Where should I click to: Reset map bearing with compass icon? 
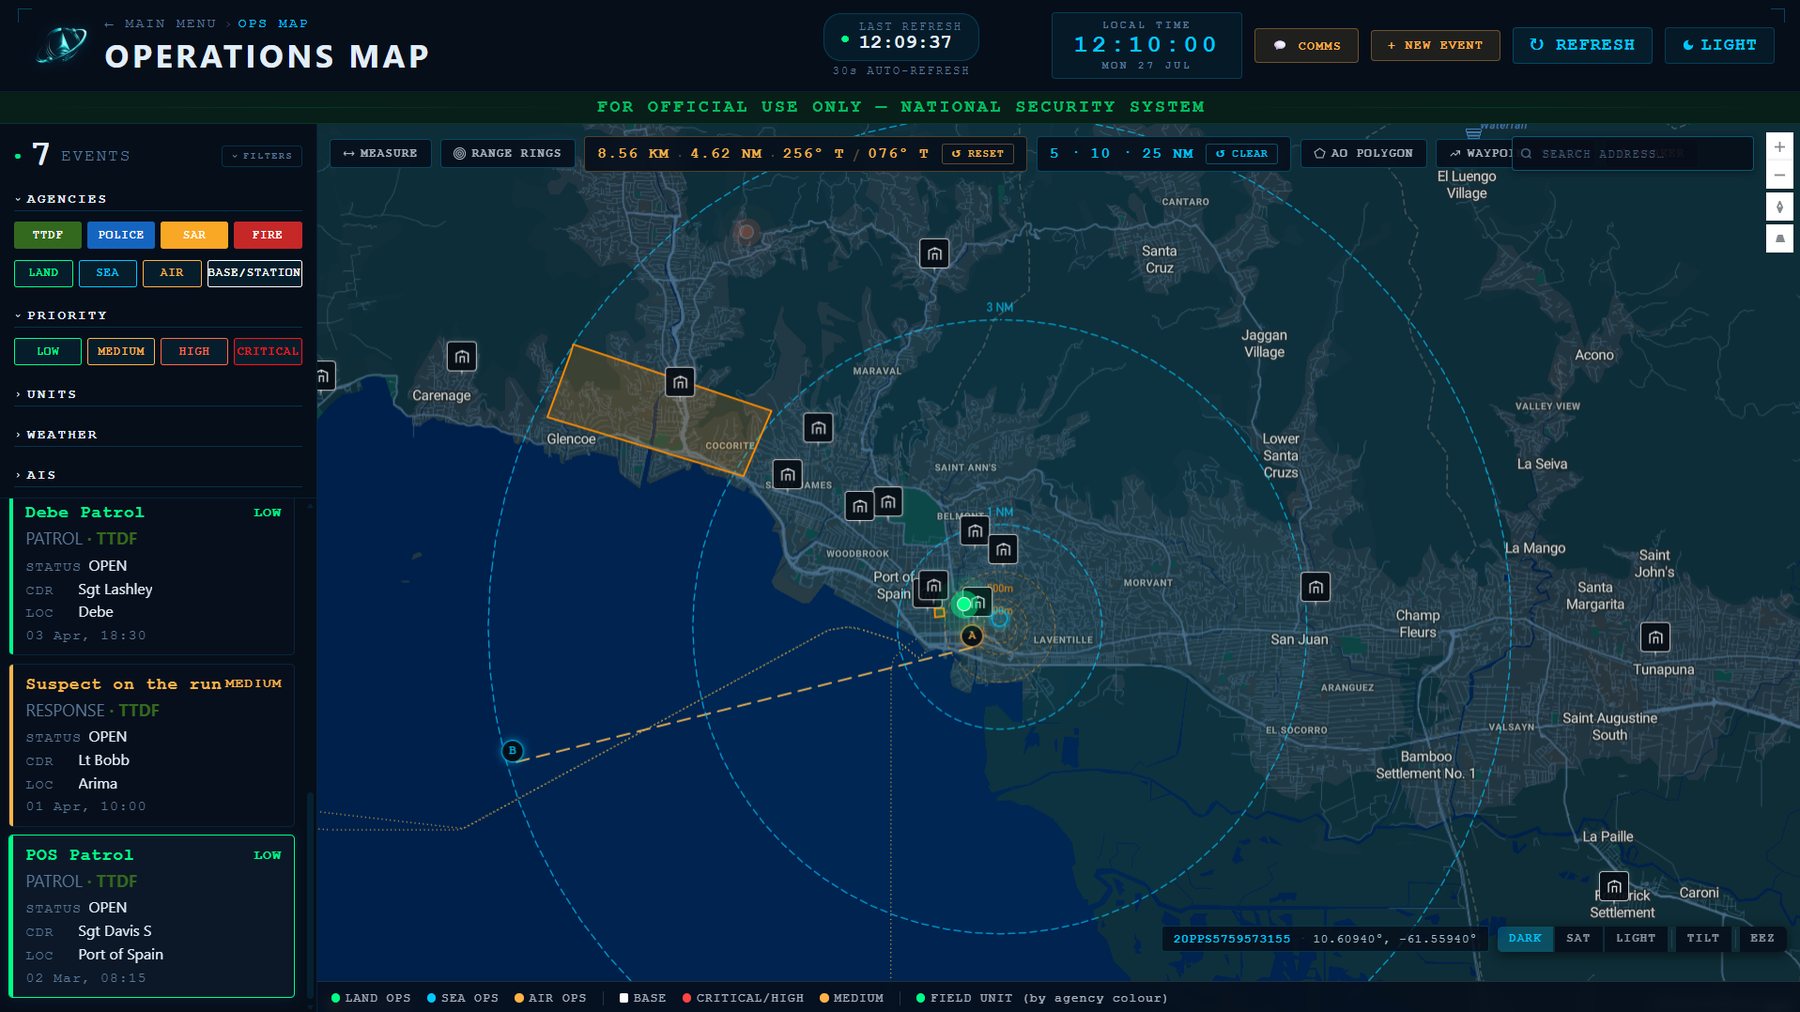1779,207
